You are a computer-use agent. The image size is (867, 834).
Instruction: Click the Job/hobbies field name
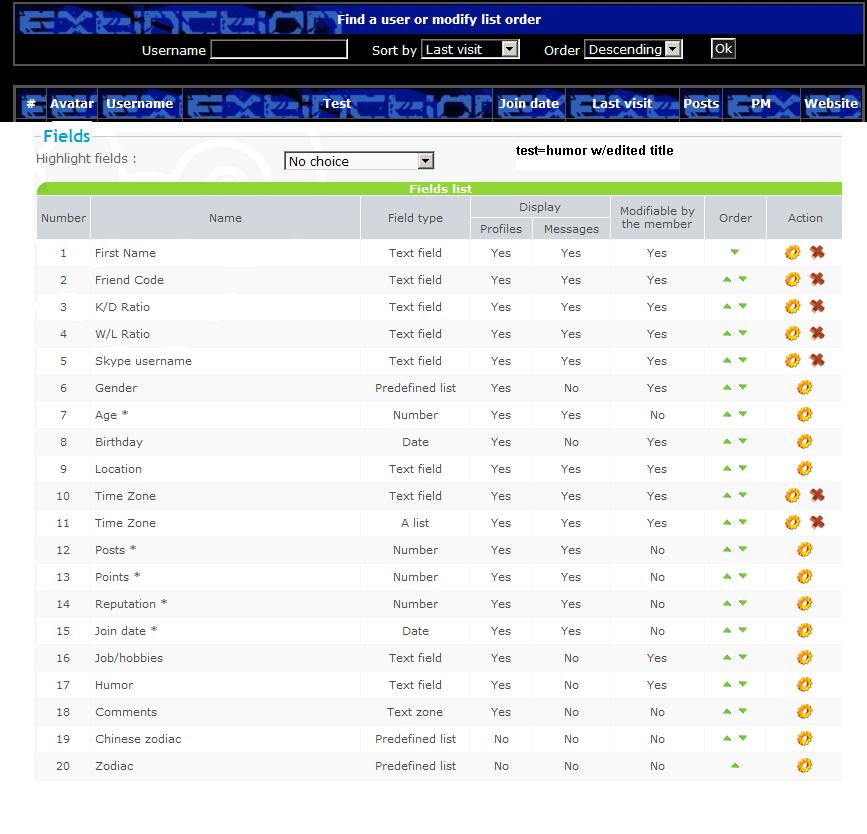[x=129, y=658]
